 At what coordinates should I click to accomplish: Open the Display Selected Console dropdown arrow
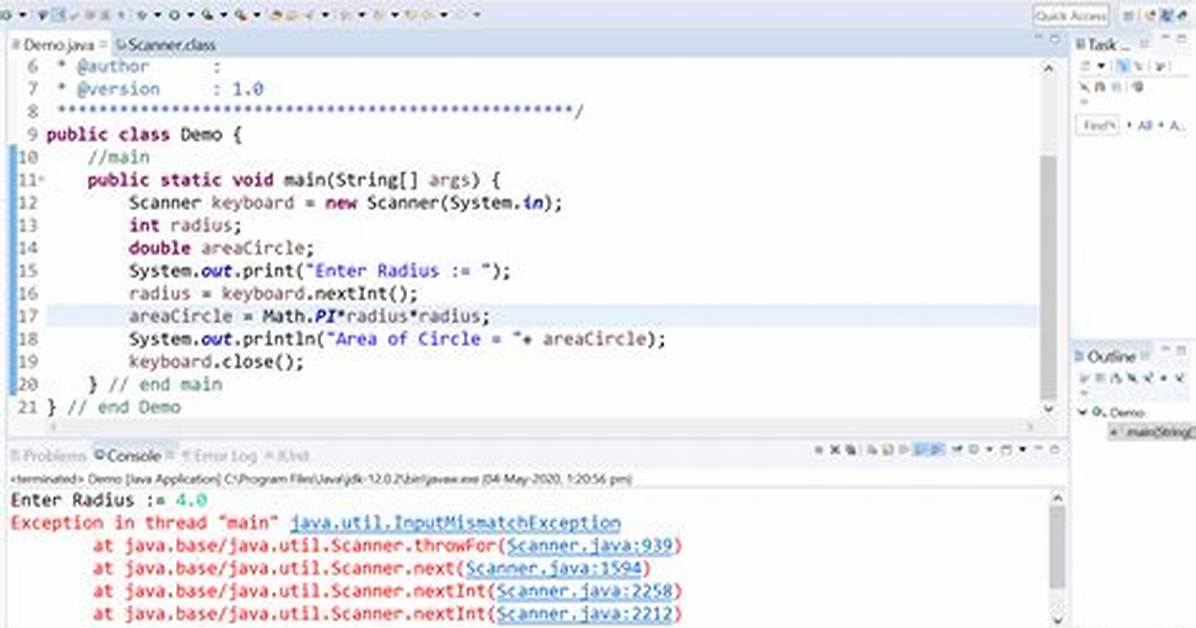(989, 449)
